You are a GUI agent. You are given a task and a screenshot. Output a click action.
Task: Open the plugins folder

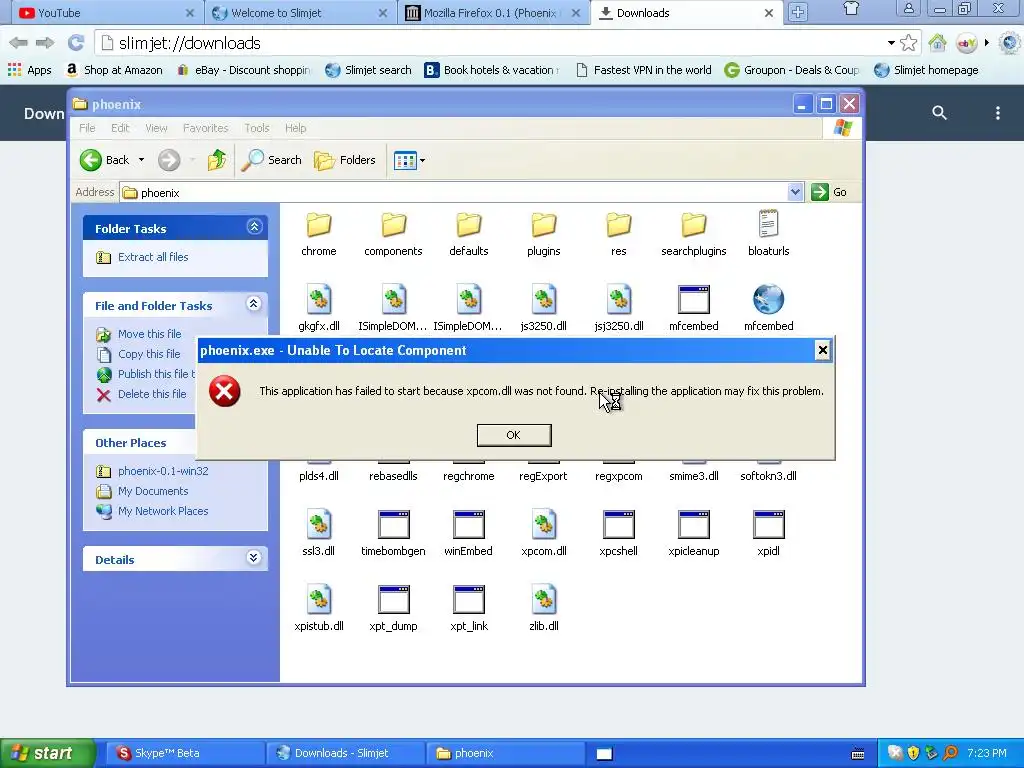click(x=543, y=234)
